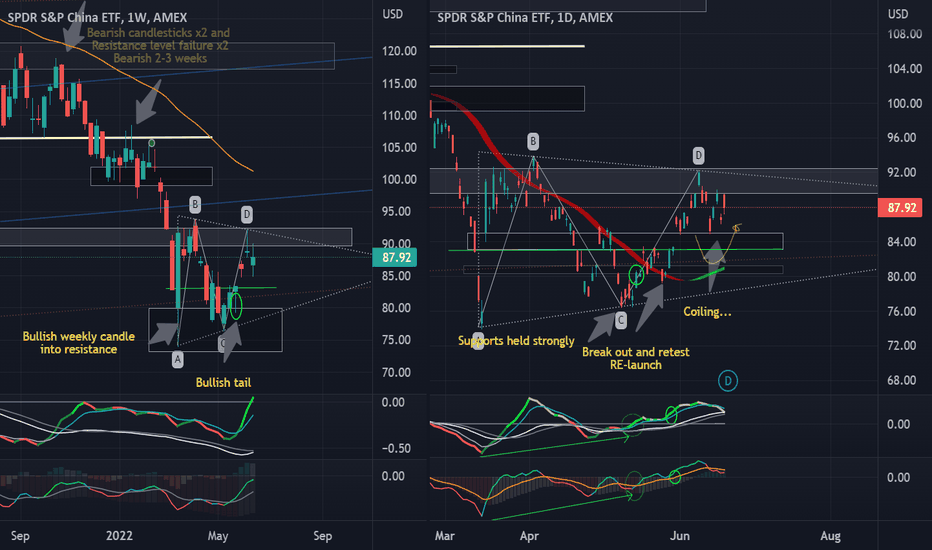The image size is (932, 550).
Task: Select the red 87.92 price tag on daily chart
Action: (900, 208)
